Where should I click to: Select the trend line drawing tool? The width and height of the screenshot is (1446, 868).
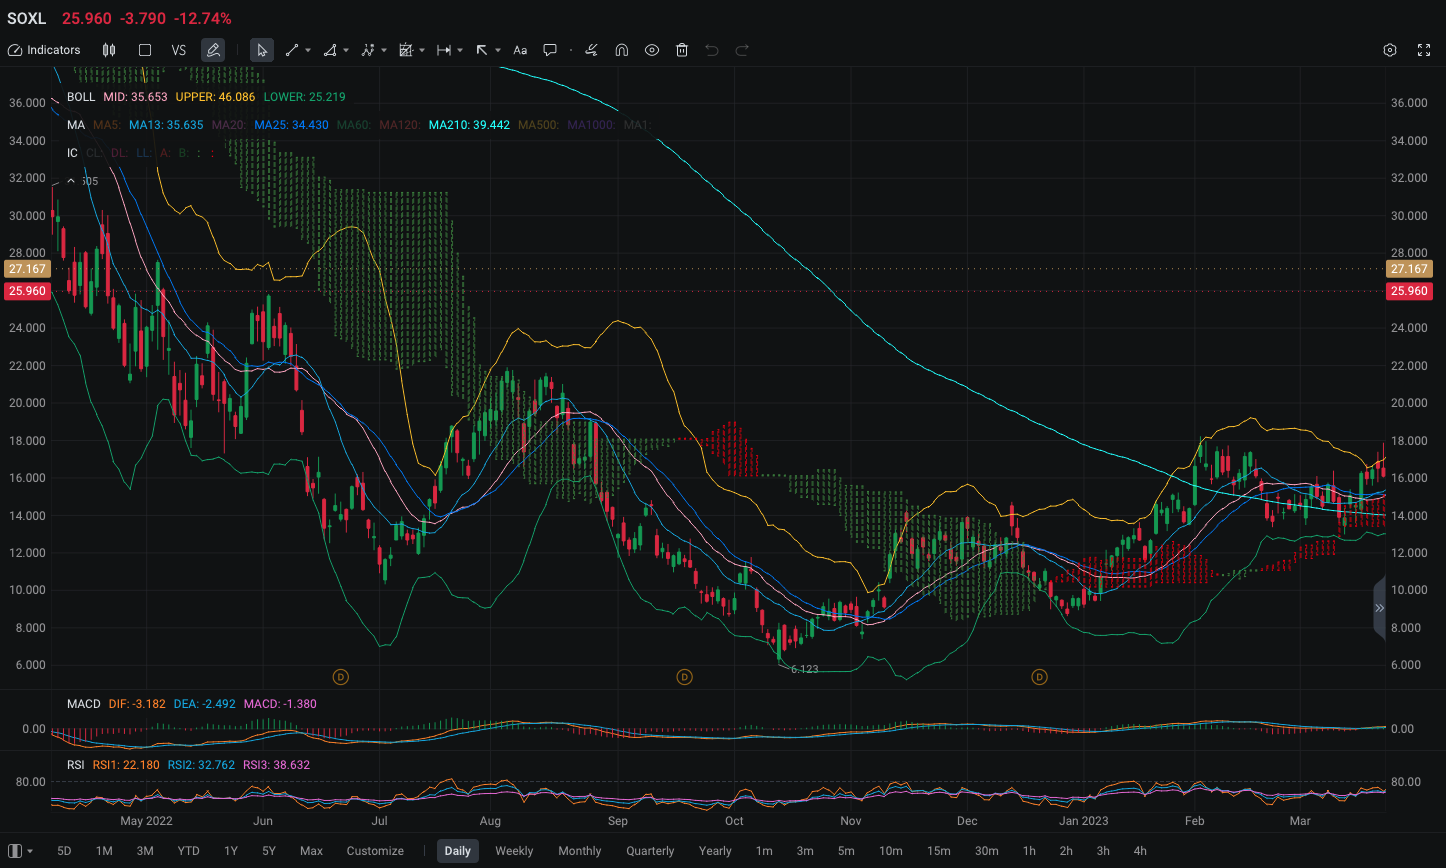click(x=292, y=50)
